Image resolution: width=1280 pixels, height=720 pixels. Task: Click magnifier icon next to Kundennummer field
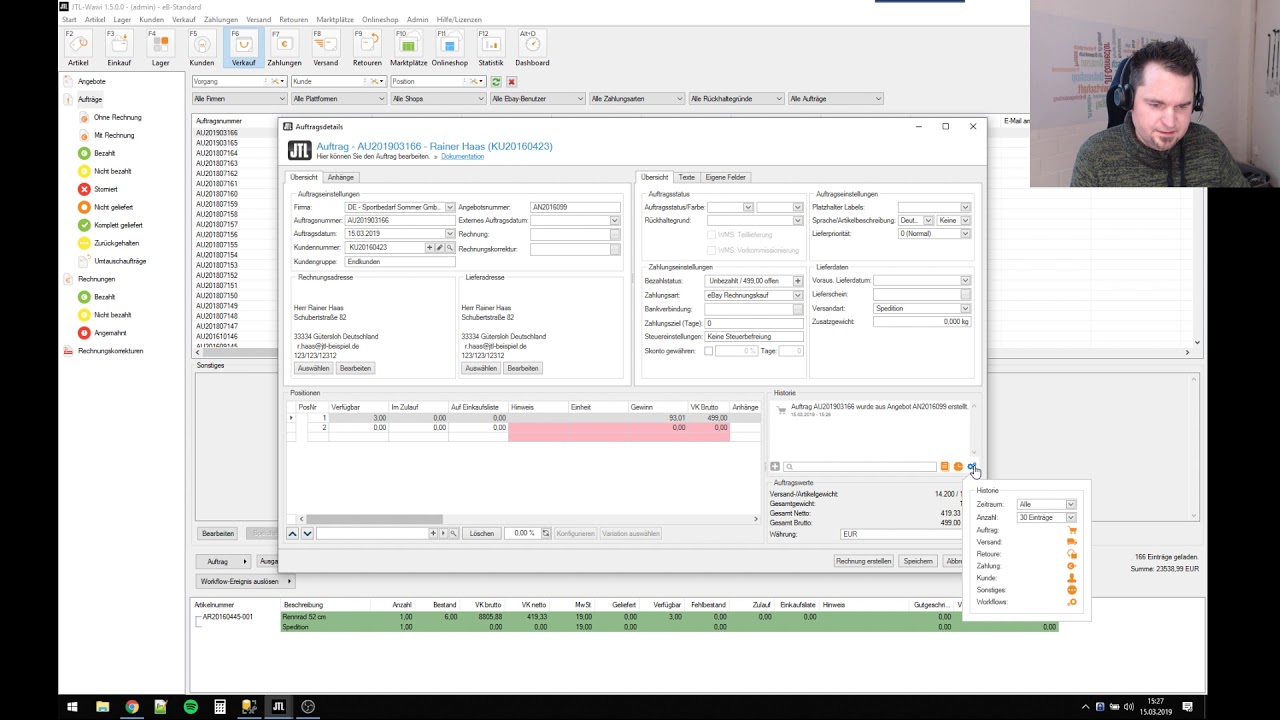click(x=450, y=247)
